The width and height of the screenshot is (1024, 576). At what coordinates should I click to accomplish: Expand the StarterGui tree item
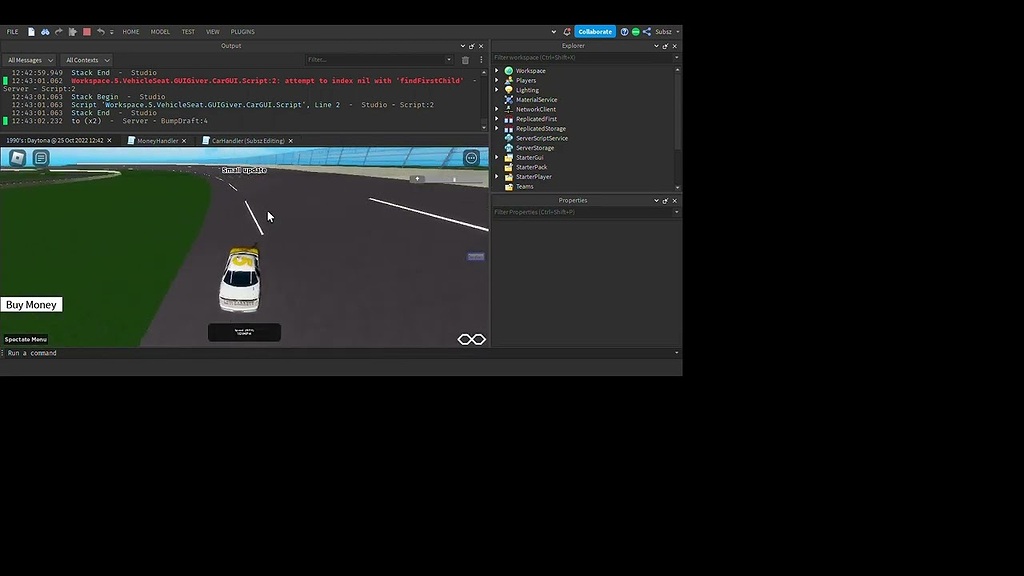click(x=496, y=157)
